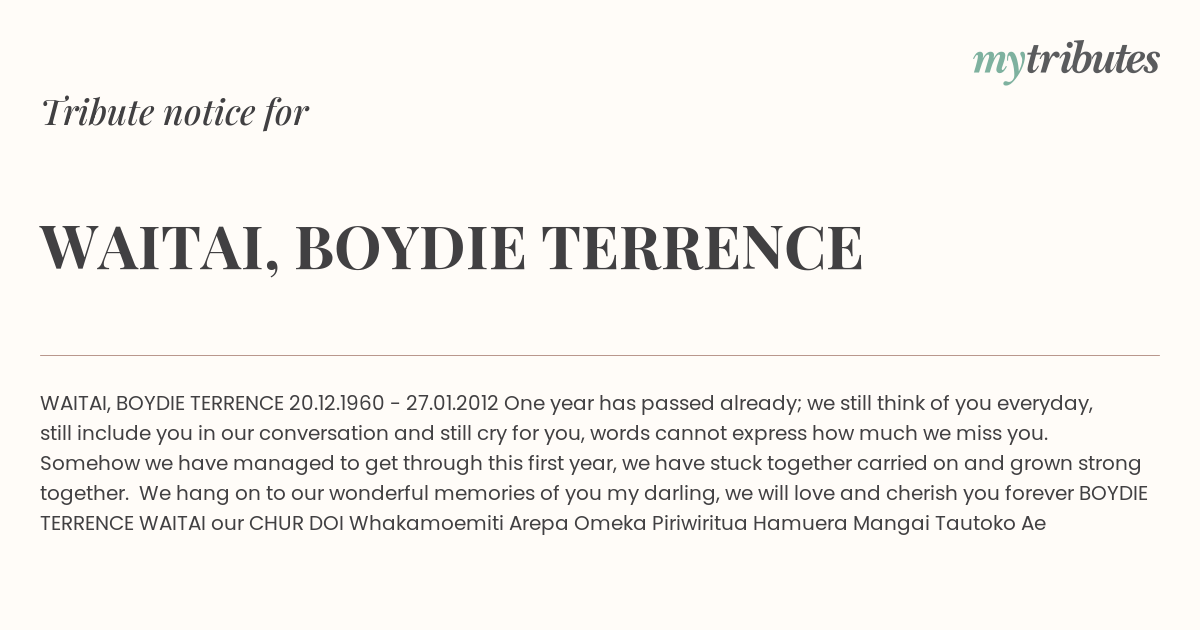
Task: Click the large WAITAI, BOYDIE TERRENCE title
Action: (451, 248)
